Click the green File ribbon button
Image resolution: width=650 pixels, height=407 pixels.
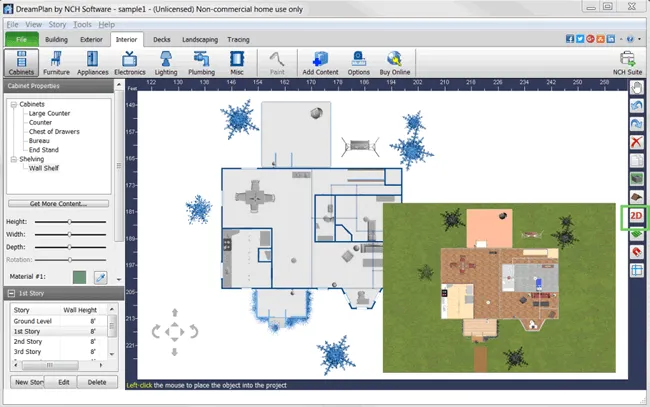tap(22, 39)
